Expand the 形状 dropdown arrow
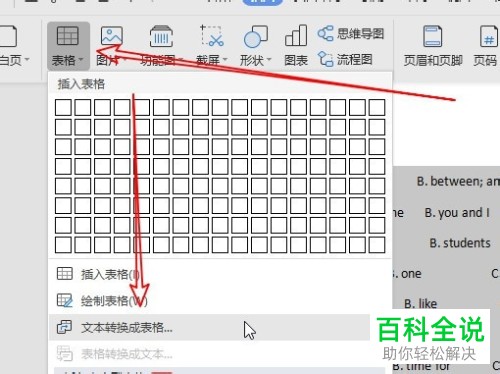Viewport: 500px width, 374px height. pyautogui.click(x=269, y=60)
